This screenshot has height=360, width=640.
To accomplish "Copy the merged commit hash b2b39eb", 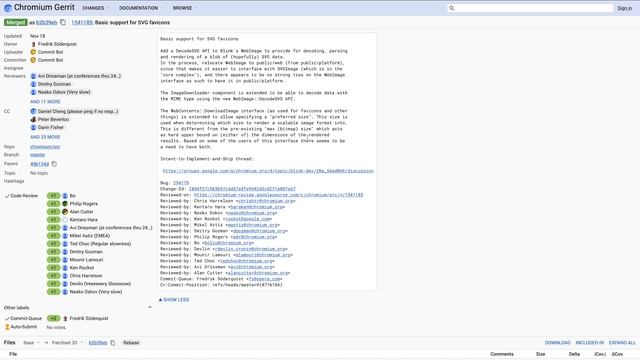I will tap(63, 22).
